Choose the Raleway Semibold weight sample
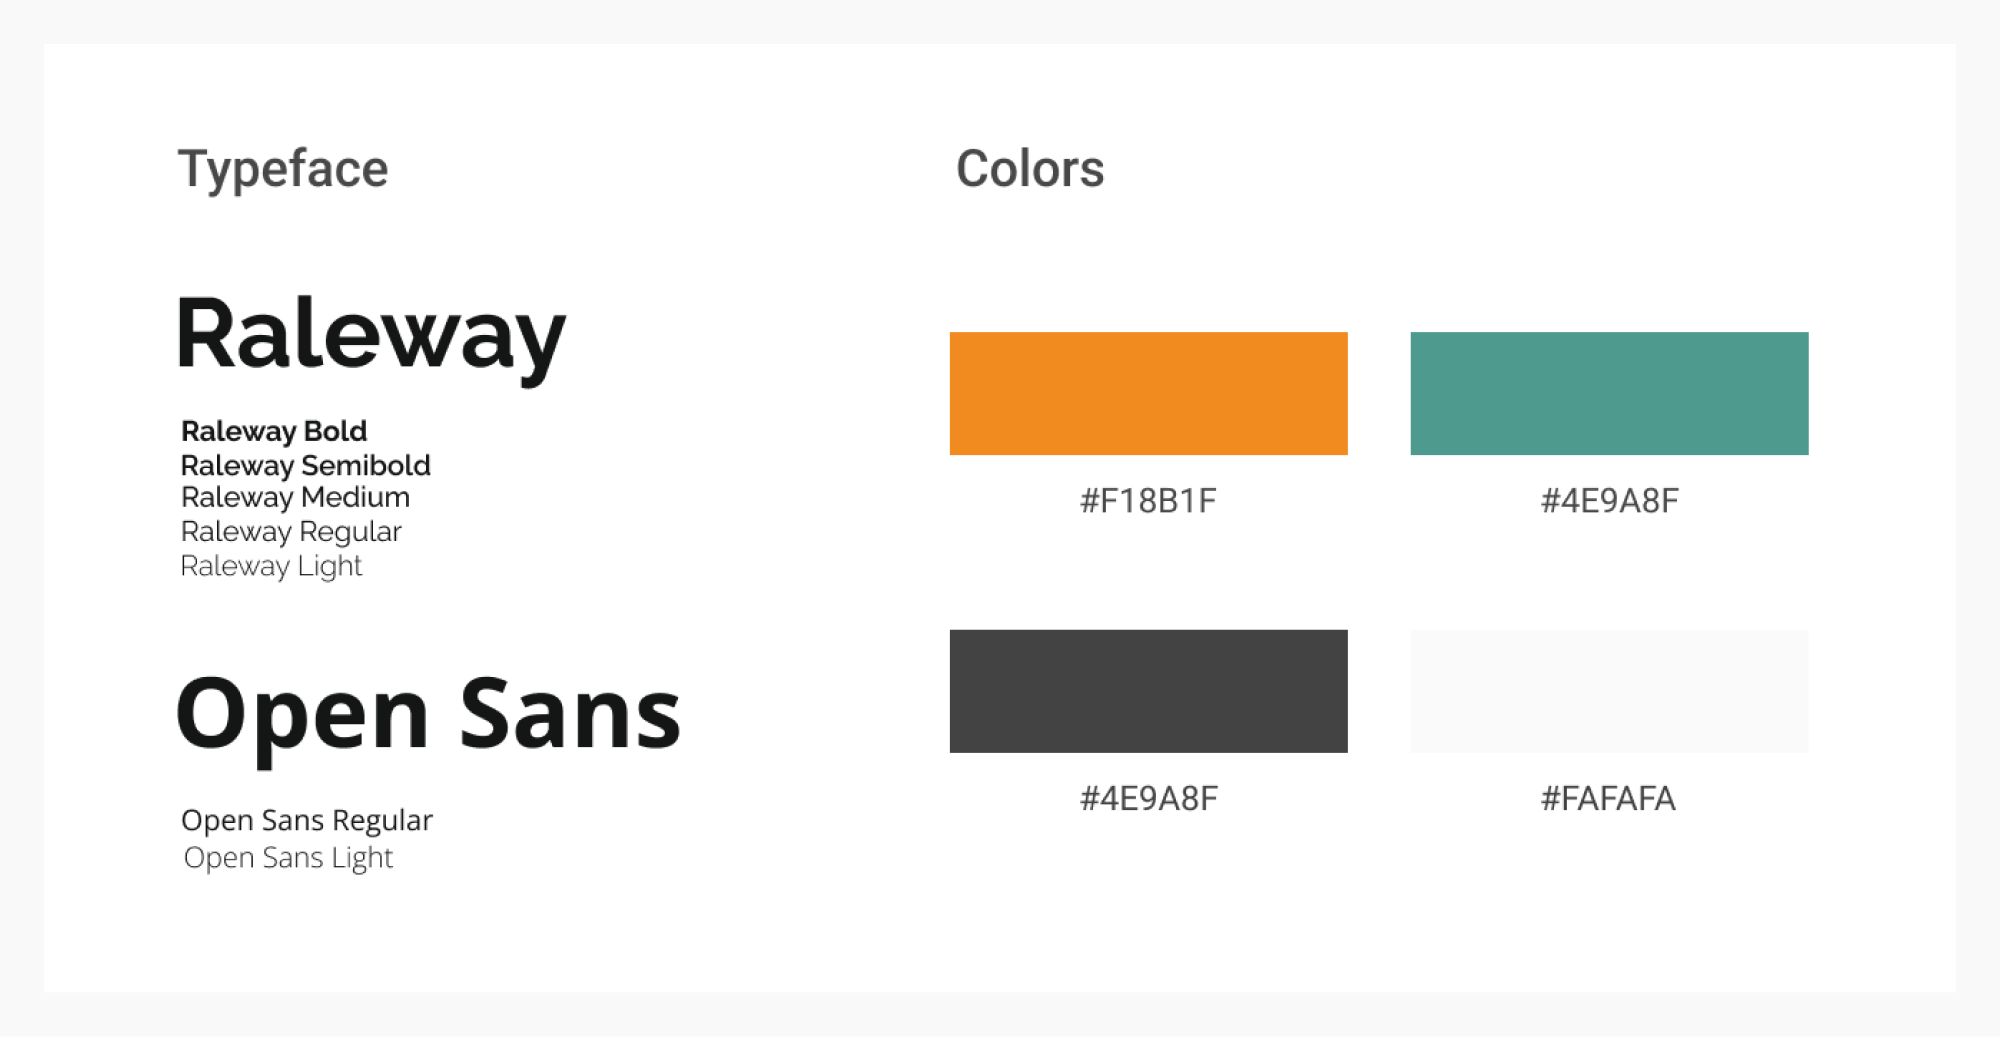Screen dimensions: 2000x1037 pos(305,465)
